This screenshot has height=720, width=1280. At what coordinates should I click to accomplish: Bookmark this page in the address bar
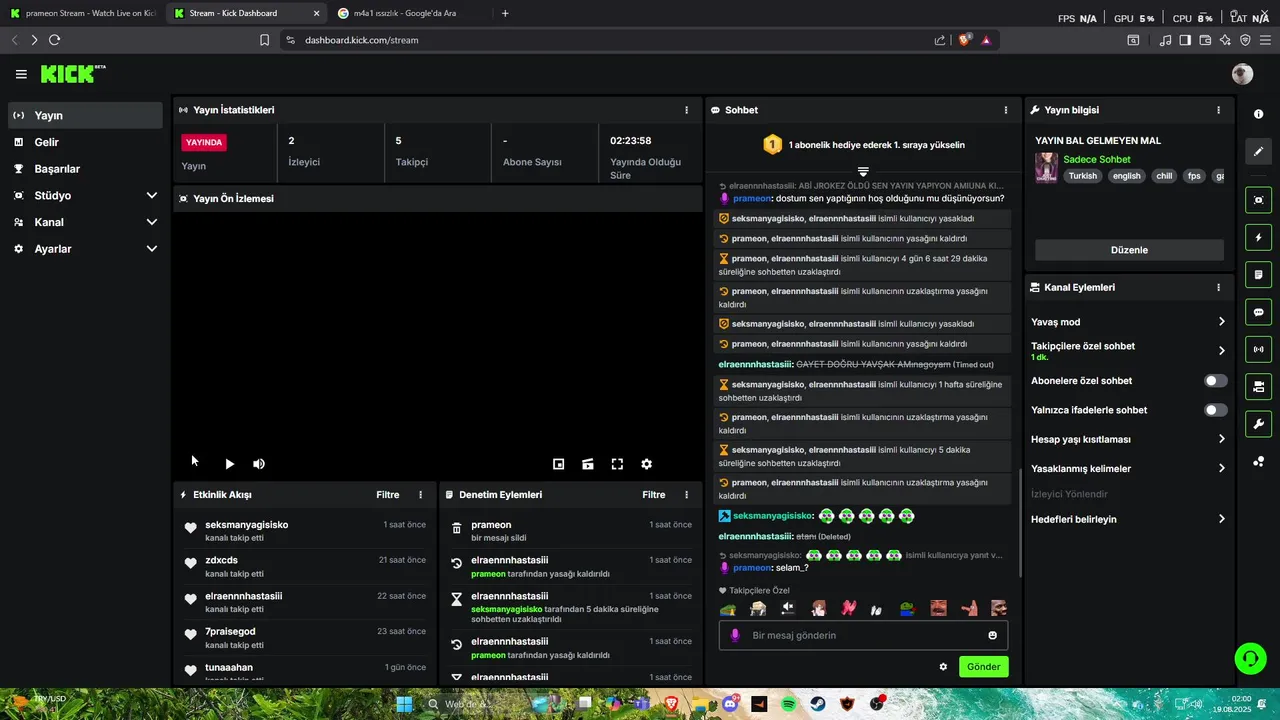tap(264, 40)
